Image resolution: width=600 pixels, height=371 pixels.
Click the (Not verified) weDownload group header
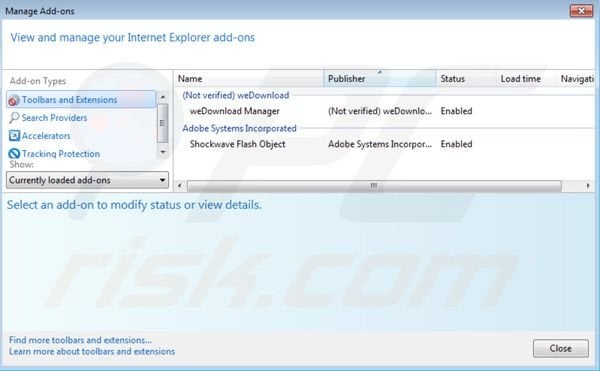(x=236, y=95)
